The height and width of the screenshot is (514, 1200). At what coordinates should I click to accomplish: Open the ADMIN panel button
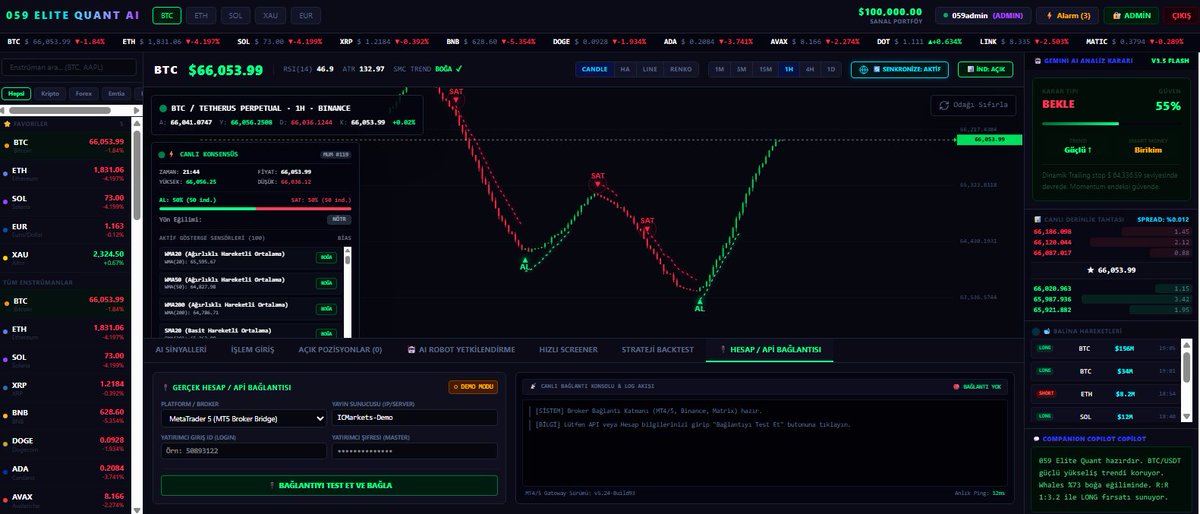pyautogui.click(x=1133, y=16)
